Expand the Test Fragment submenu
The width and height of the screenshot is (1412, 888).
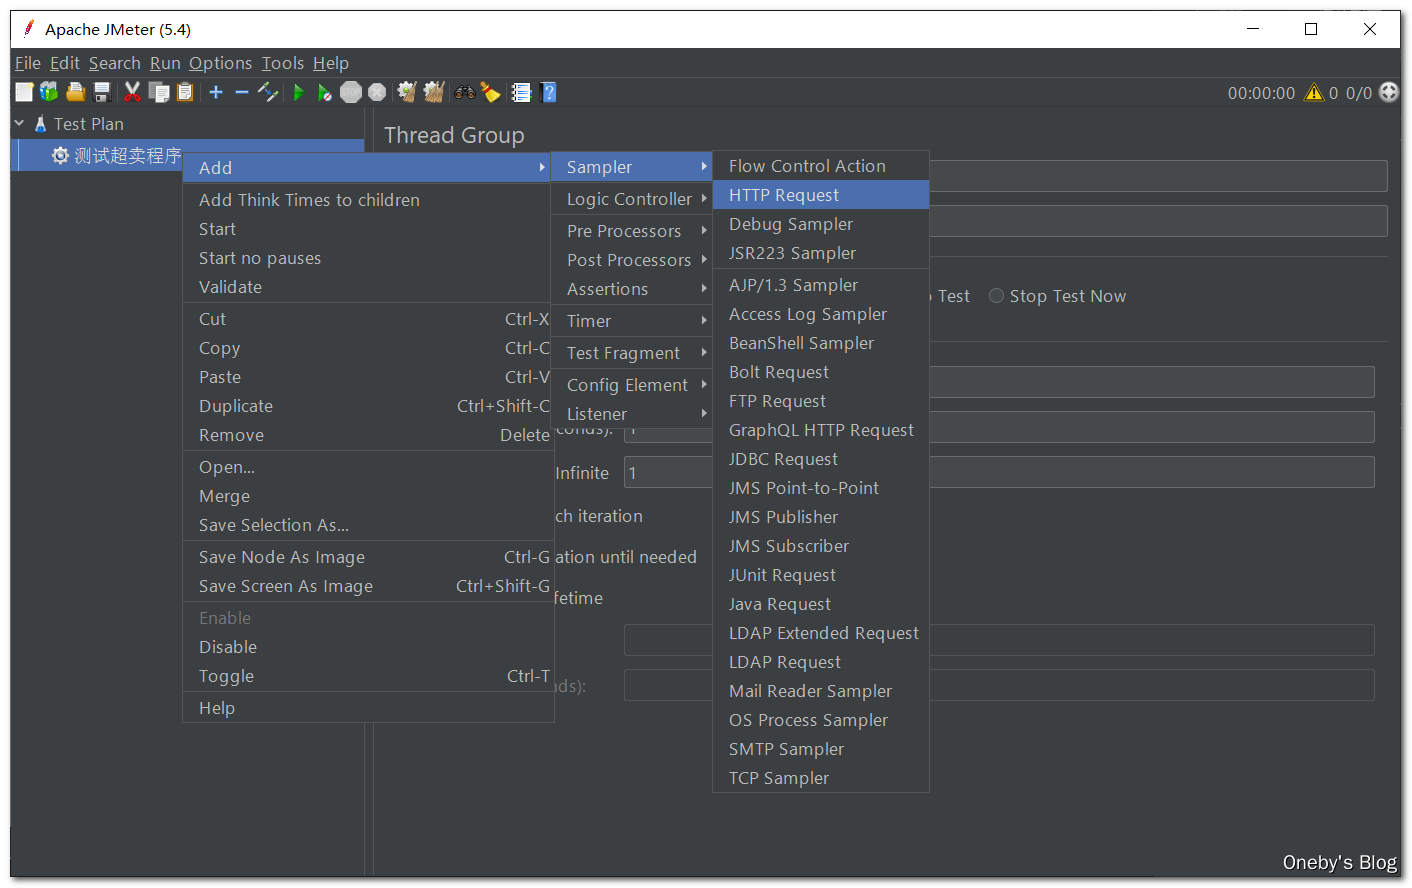pyautogui.click(x=631, y=353)
